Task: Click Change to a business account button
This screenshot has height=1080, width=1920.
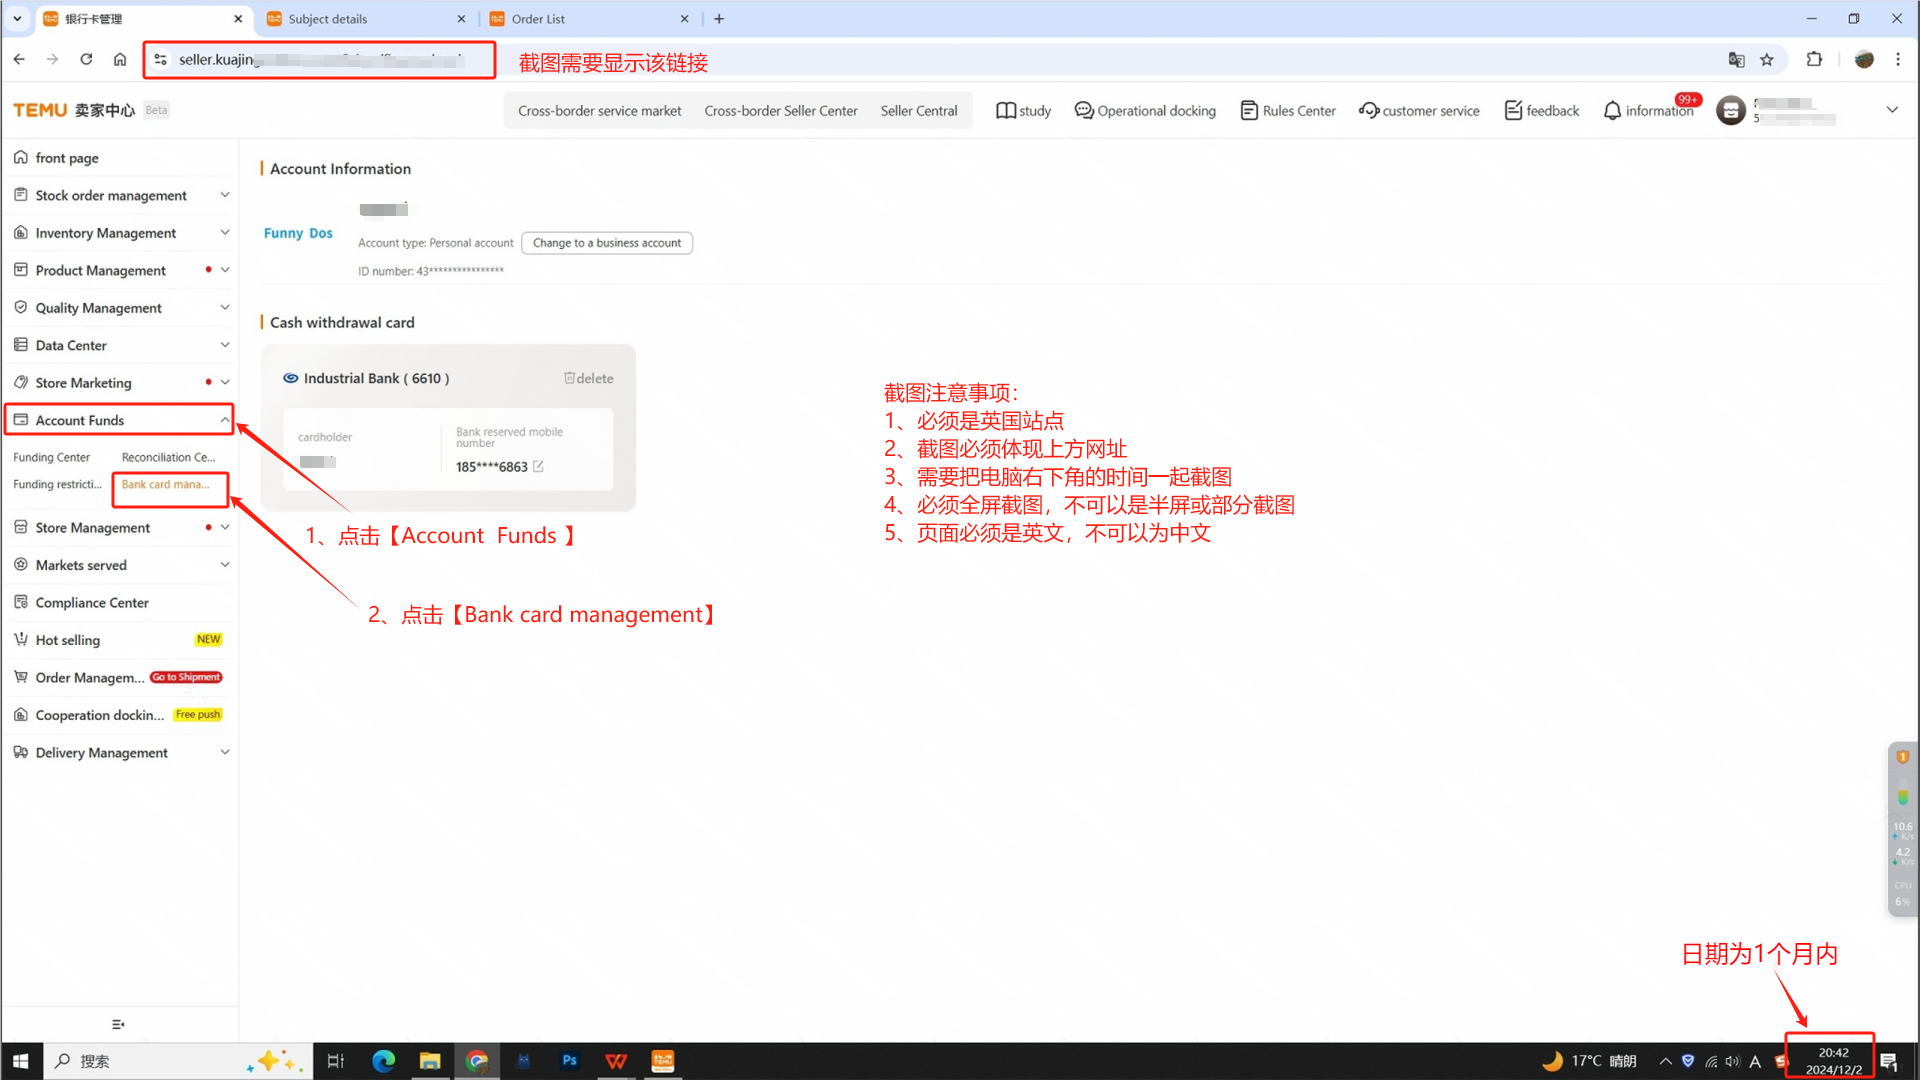Action: (606, 243)
